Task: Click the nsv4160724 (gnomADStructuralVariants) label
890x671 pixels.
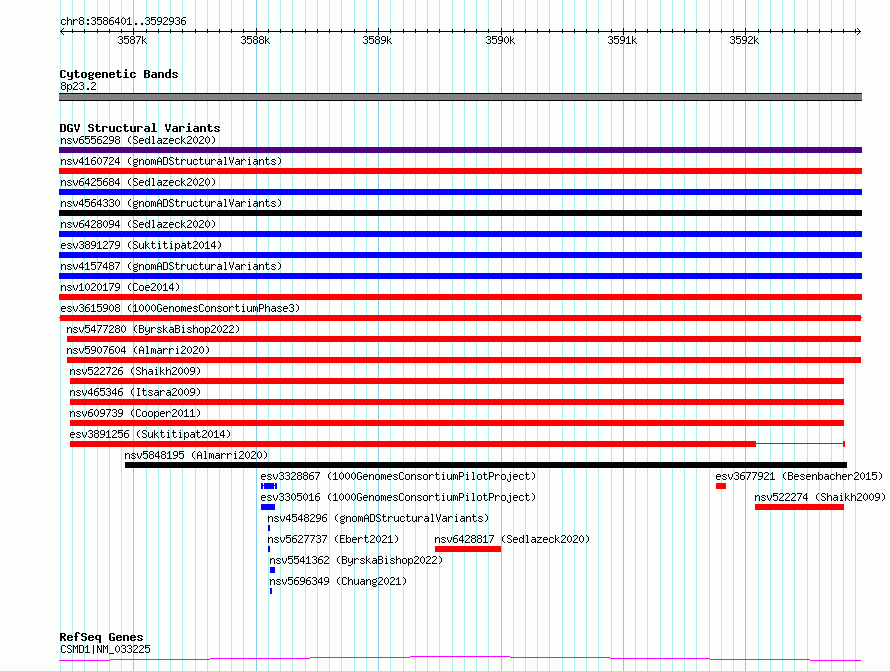Action: 171,161
